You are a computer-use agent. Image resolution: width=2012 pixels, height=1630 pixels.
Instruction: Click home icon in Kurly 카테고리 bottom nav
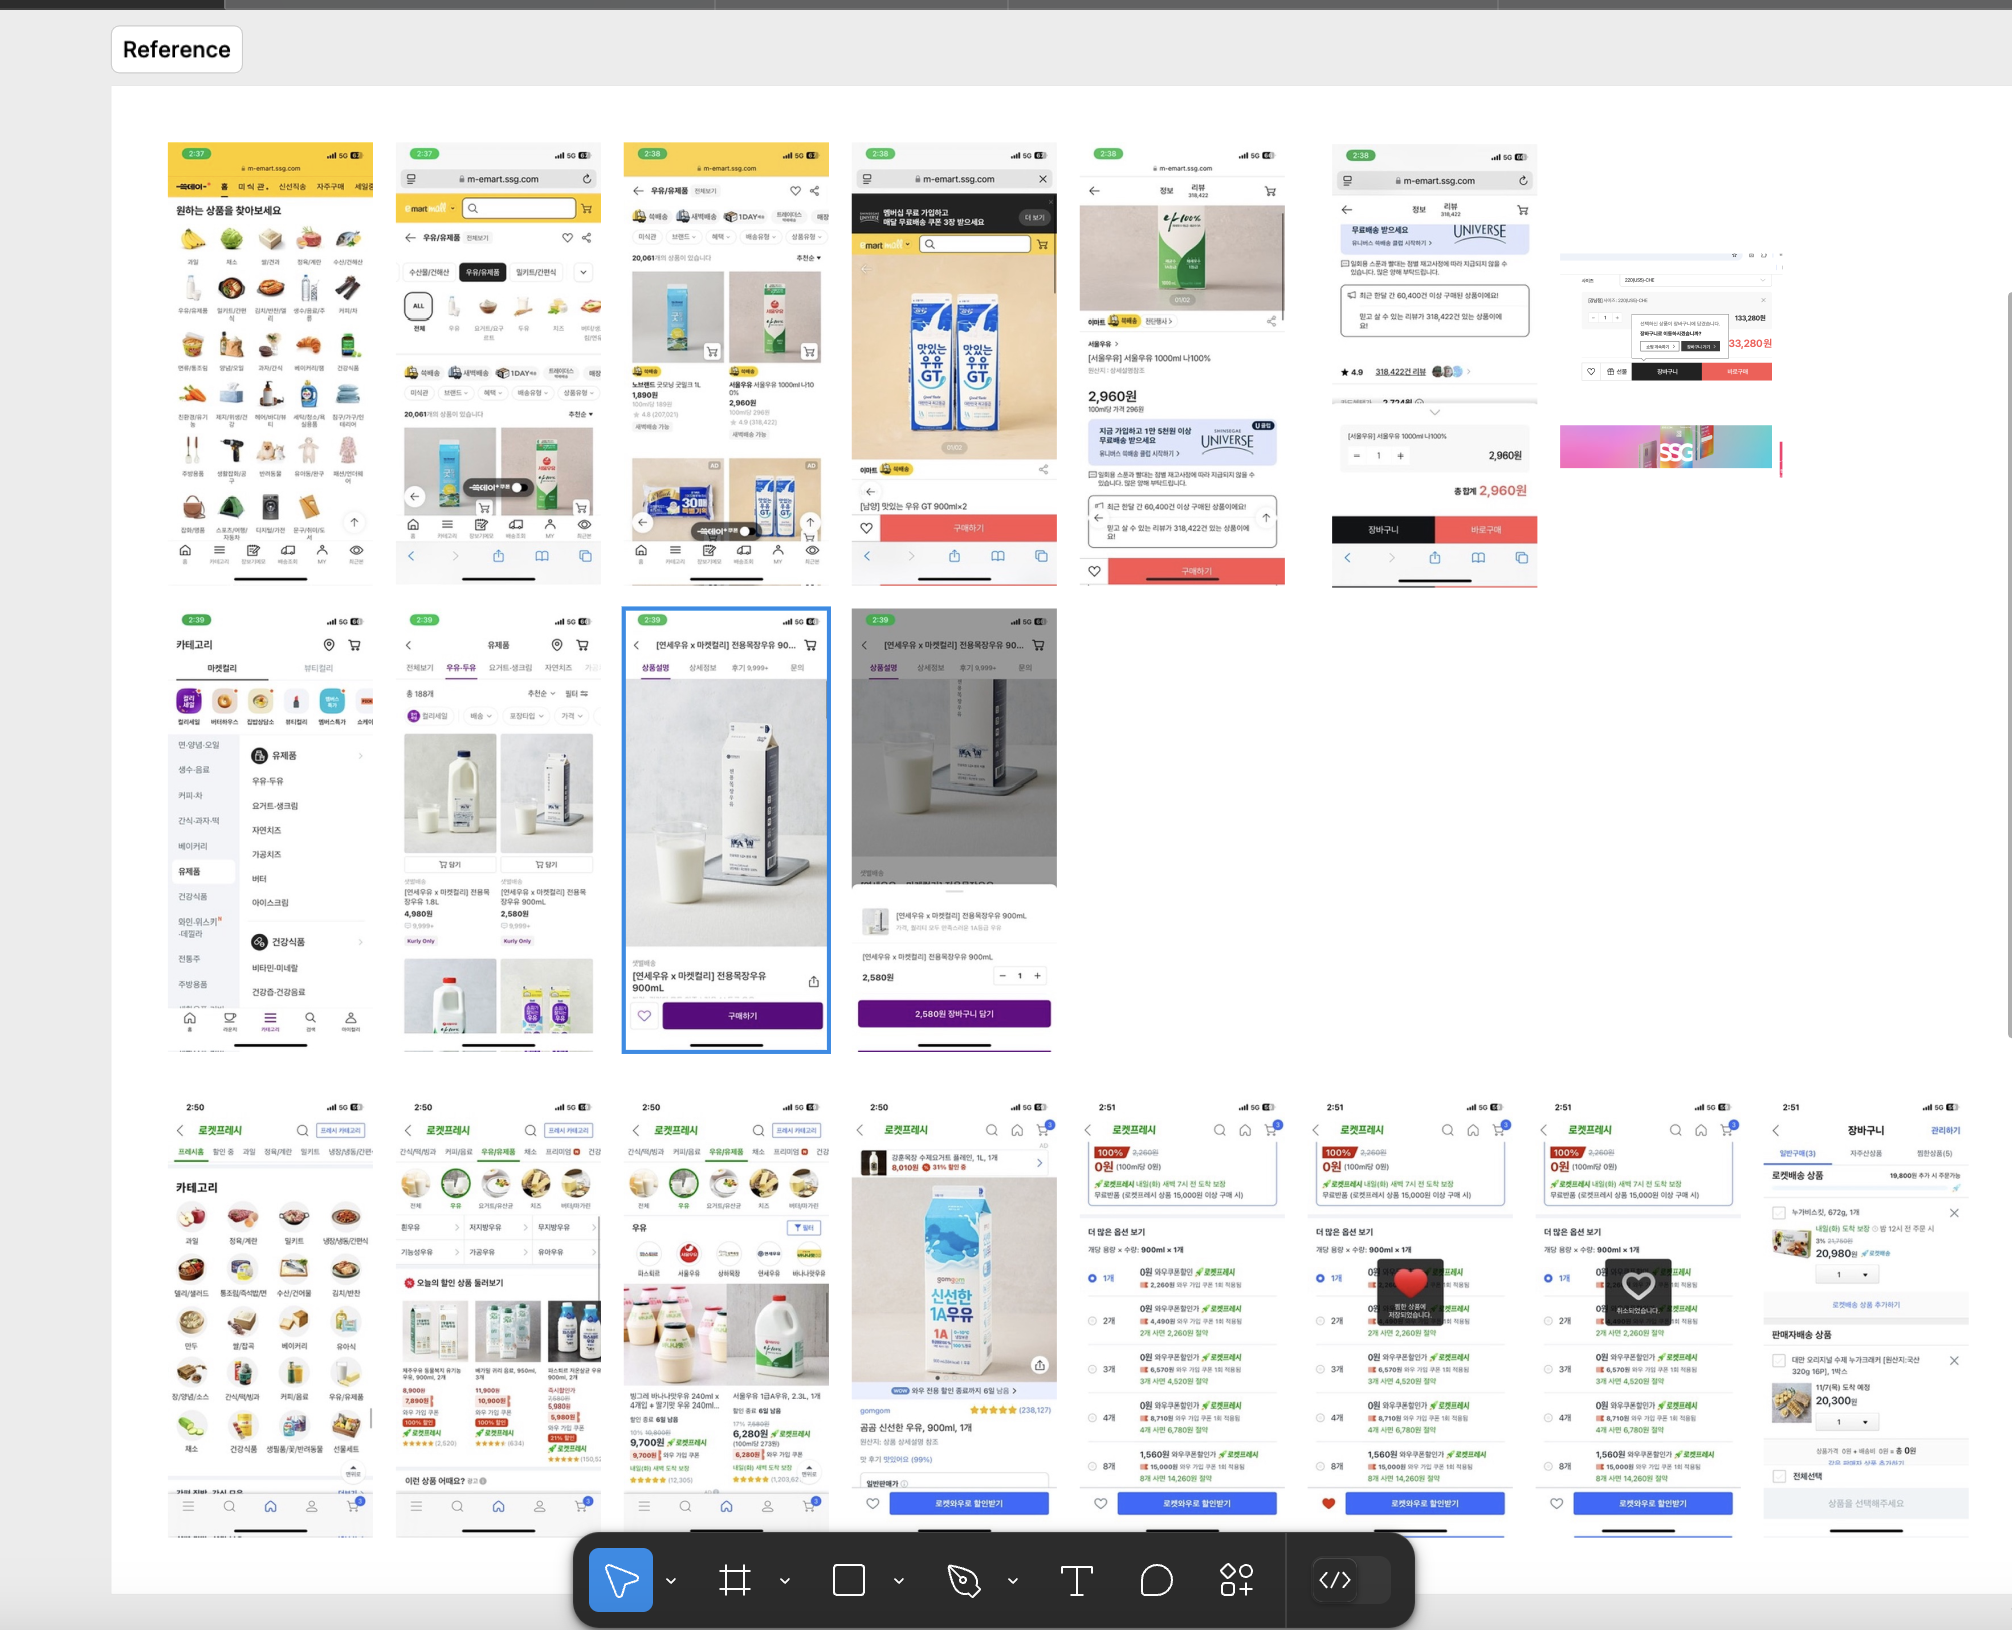[x=190, y=1018]
